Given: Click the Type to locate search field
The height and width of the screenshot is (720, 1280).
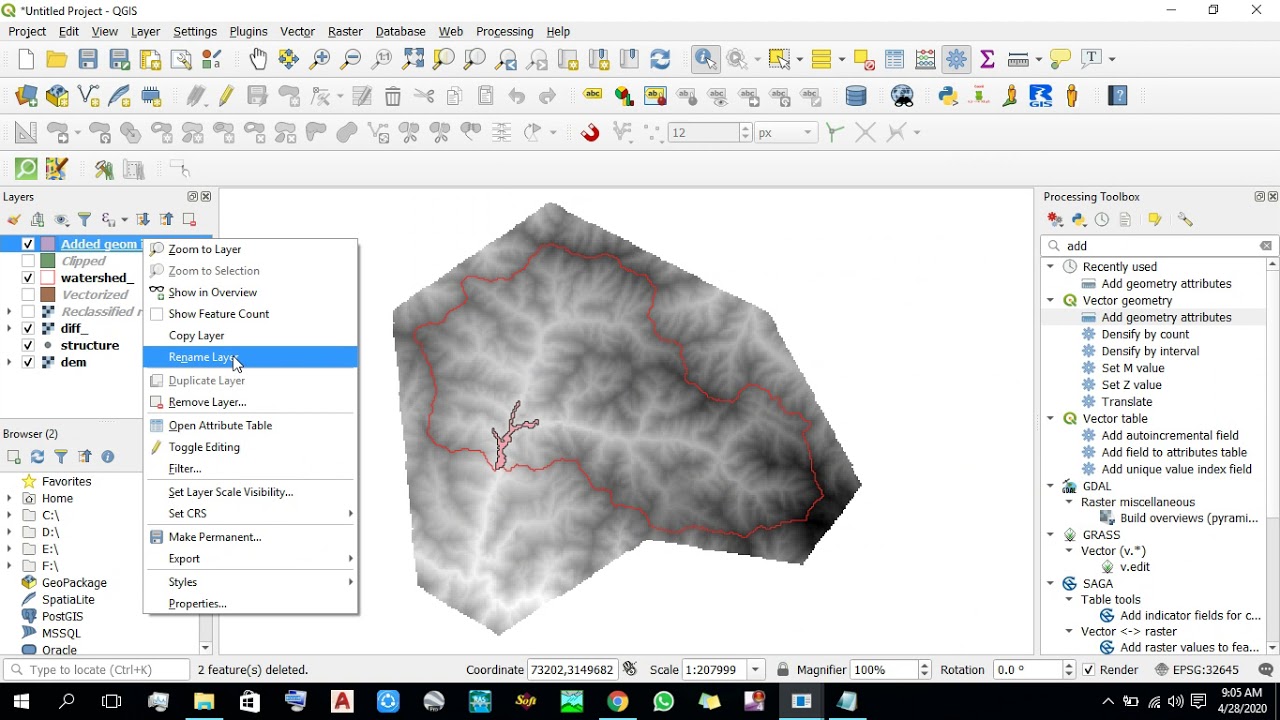Looking at the screenshot, I should coord(96,670).
